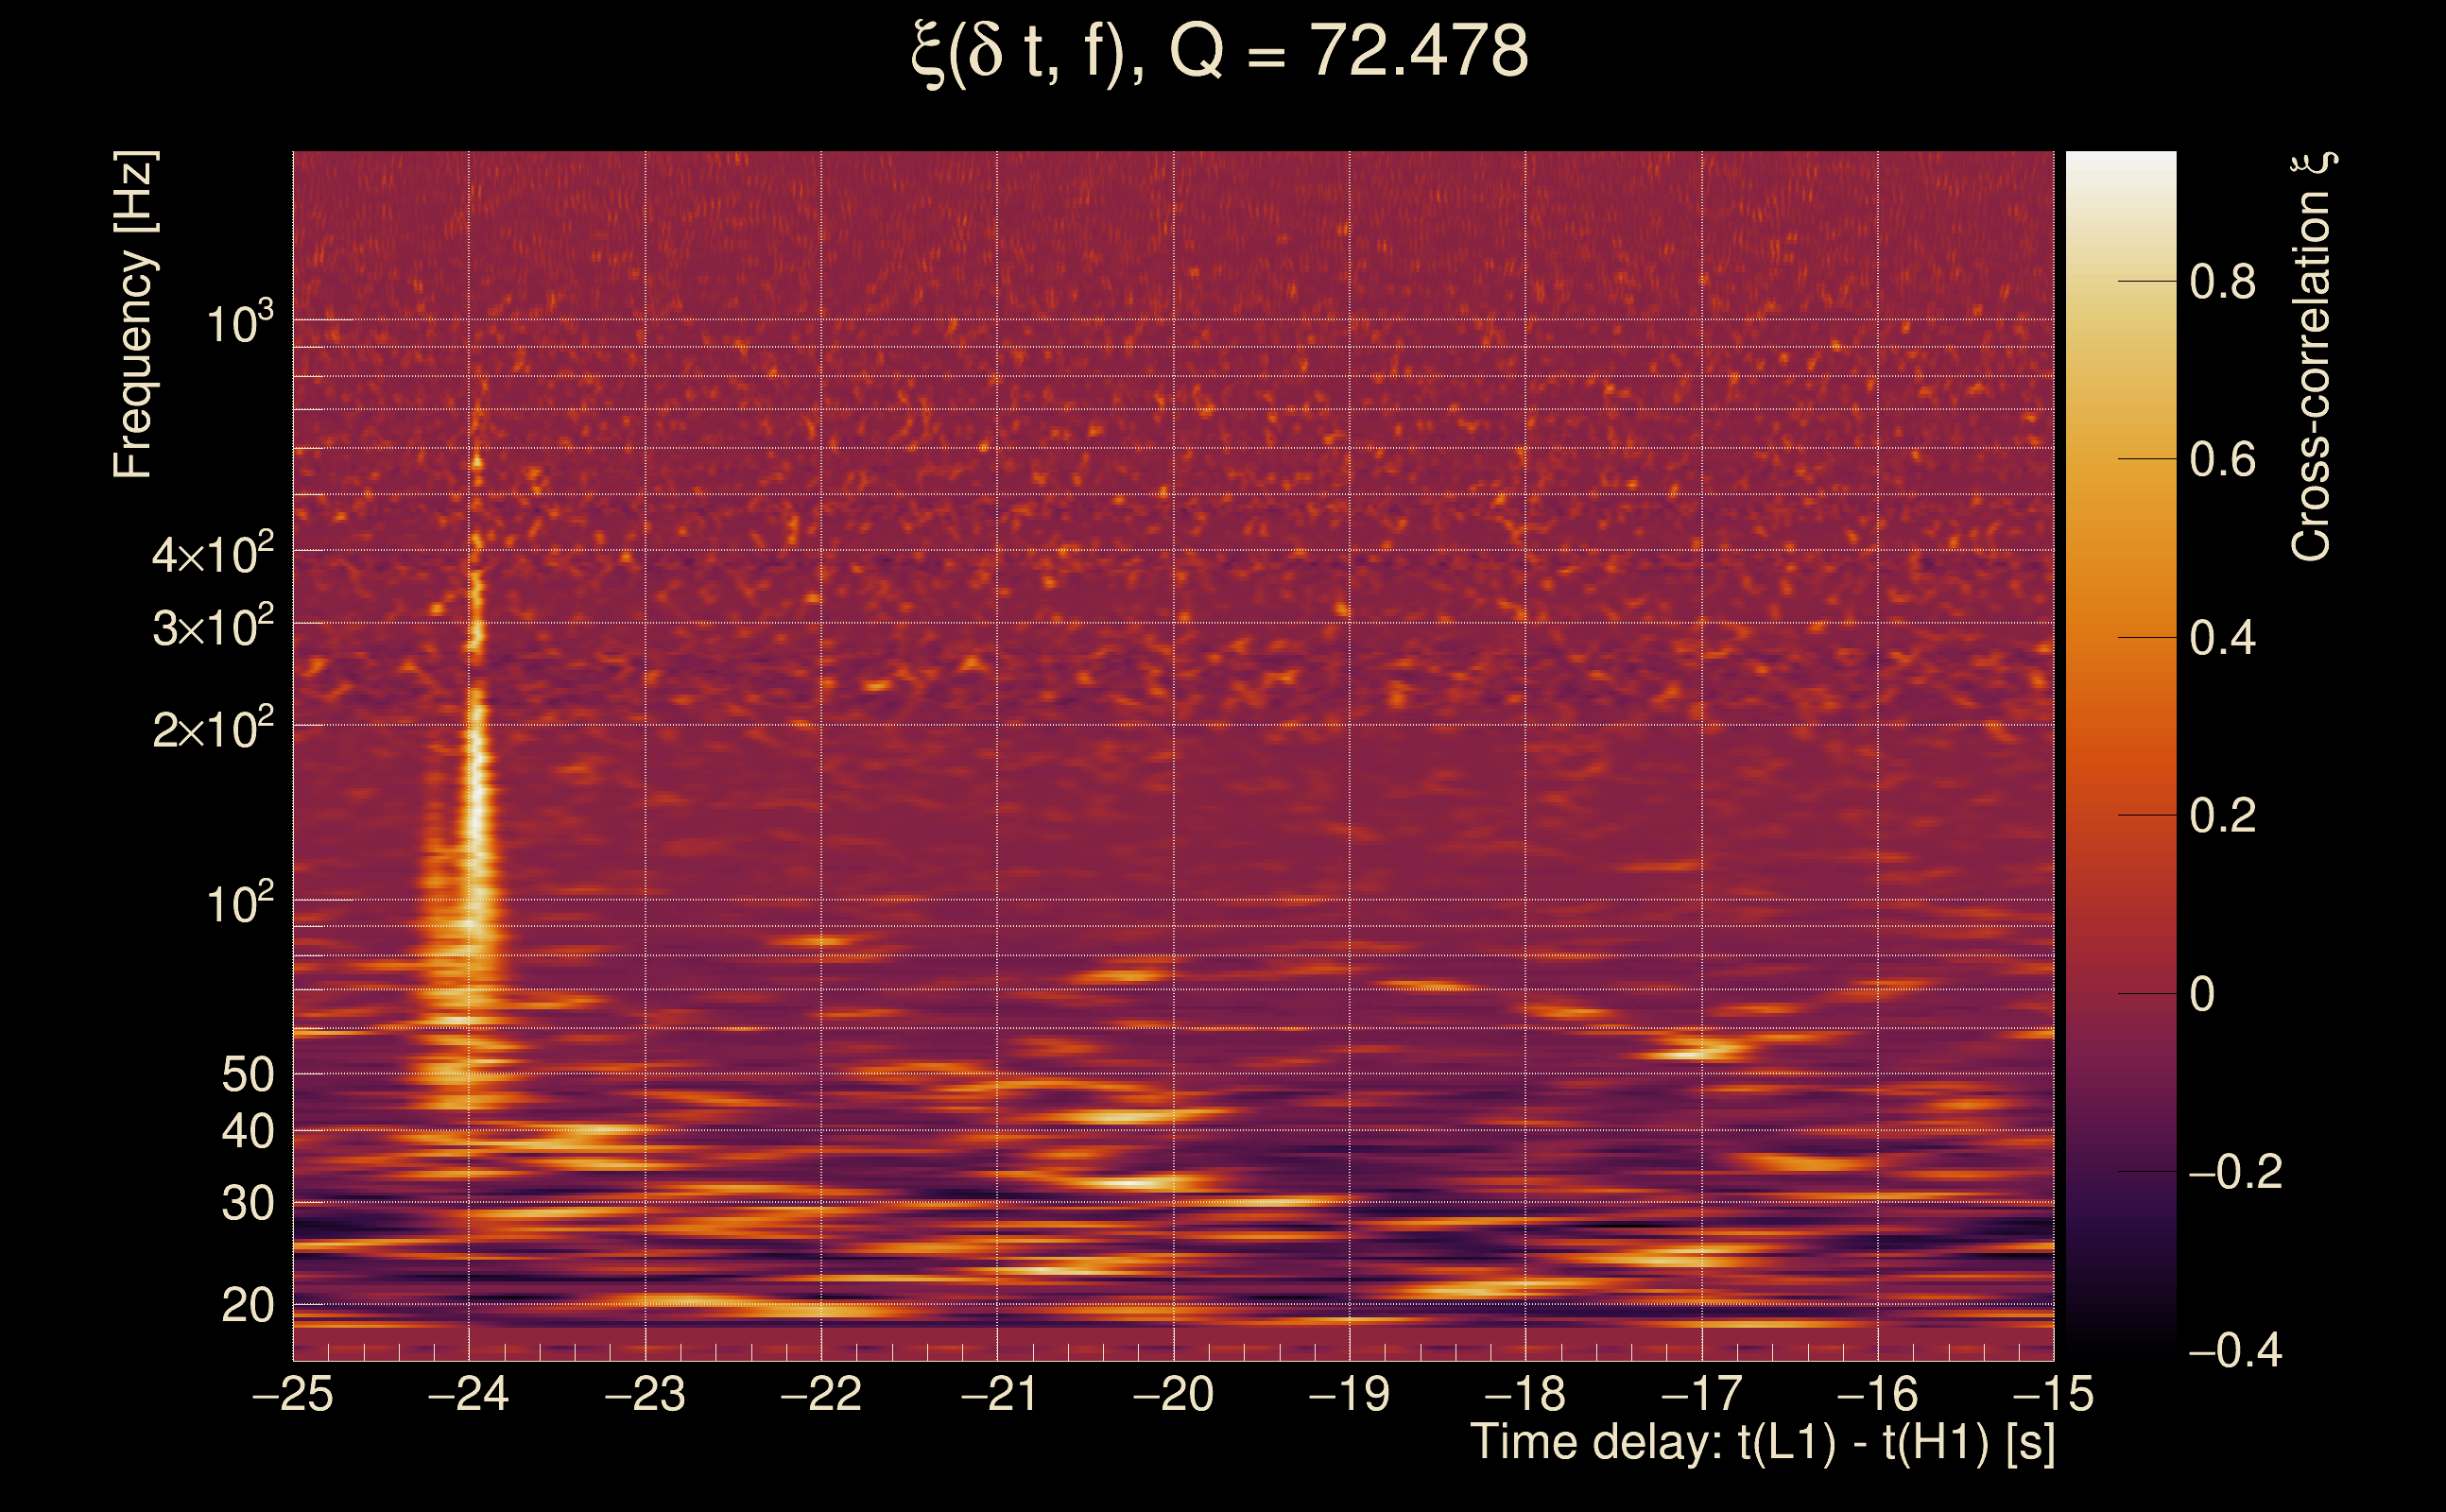This screenshot has width=2446, height=1512.
Task: Click the −24 tick on the time axis
Action: 468,1393
